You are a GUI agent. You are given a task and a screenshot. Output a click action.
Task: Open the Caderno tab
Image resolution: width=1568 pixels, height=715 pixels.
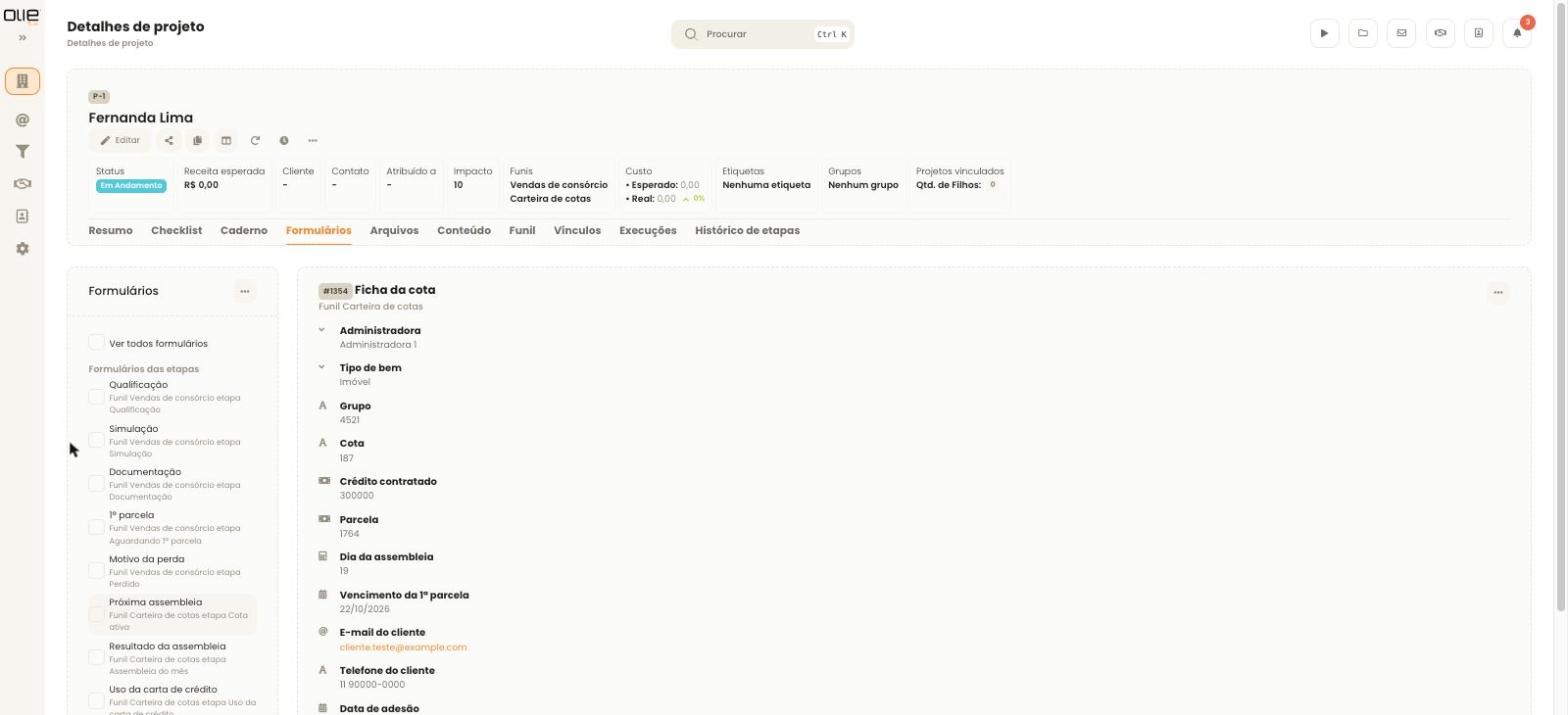point(244,231)
